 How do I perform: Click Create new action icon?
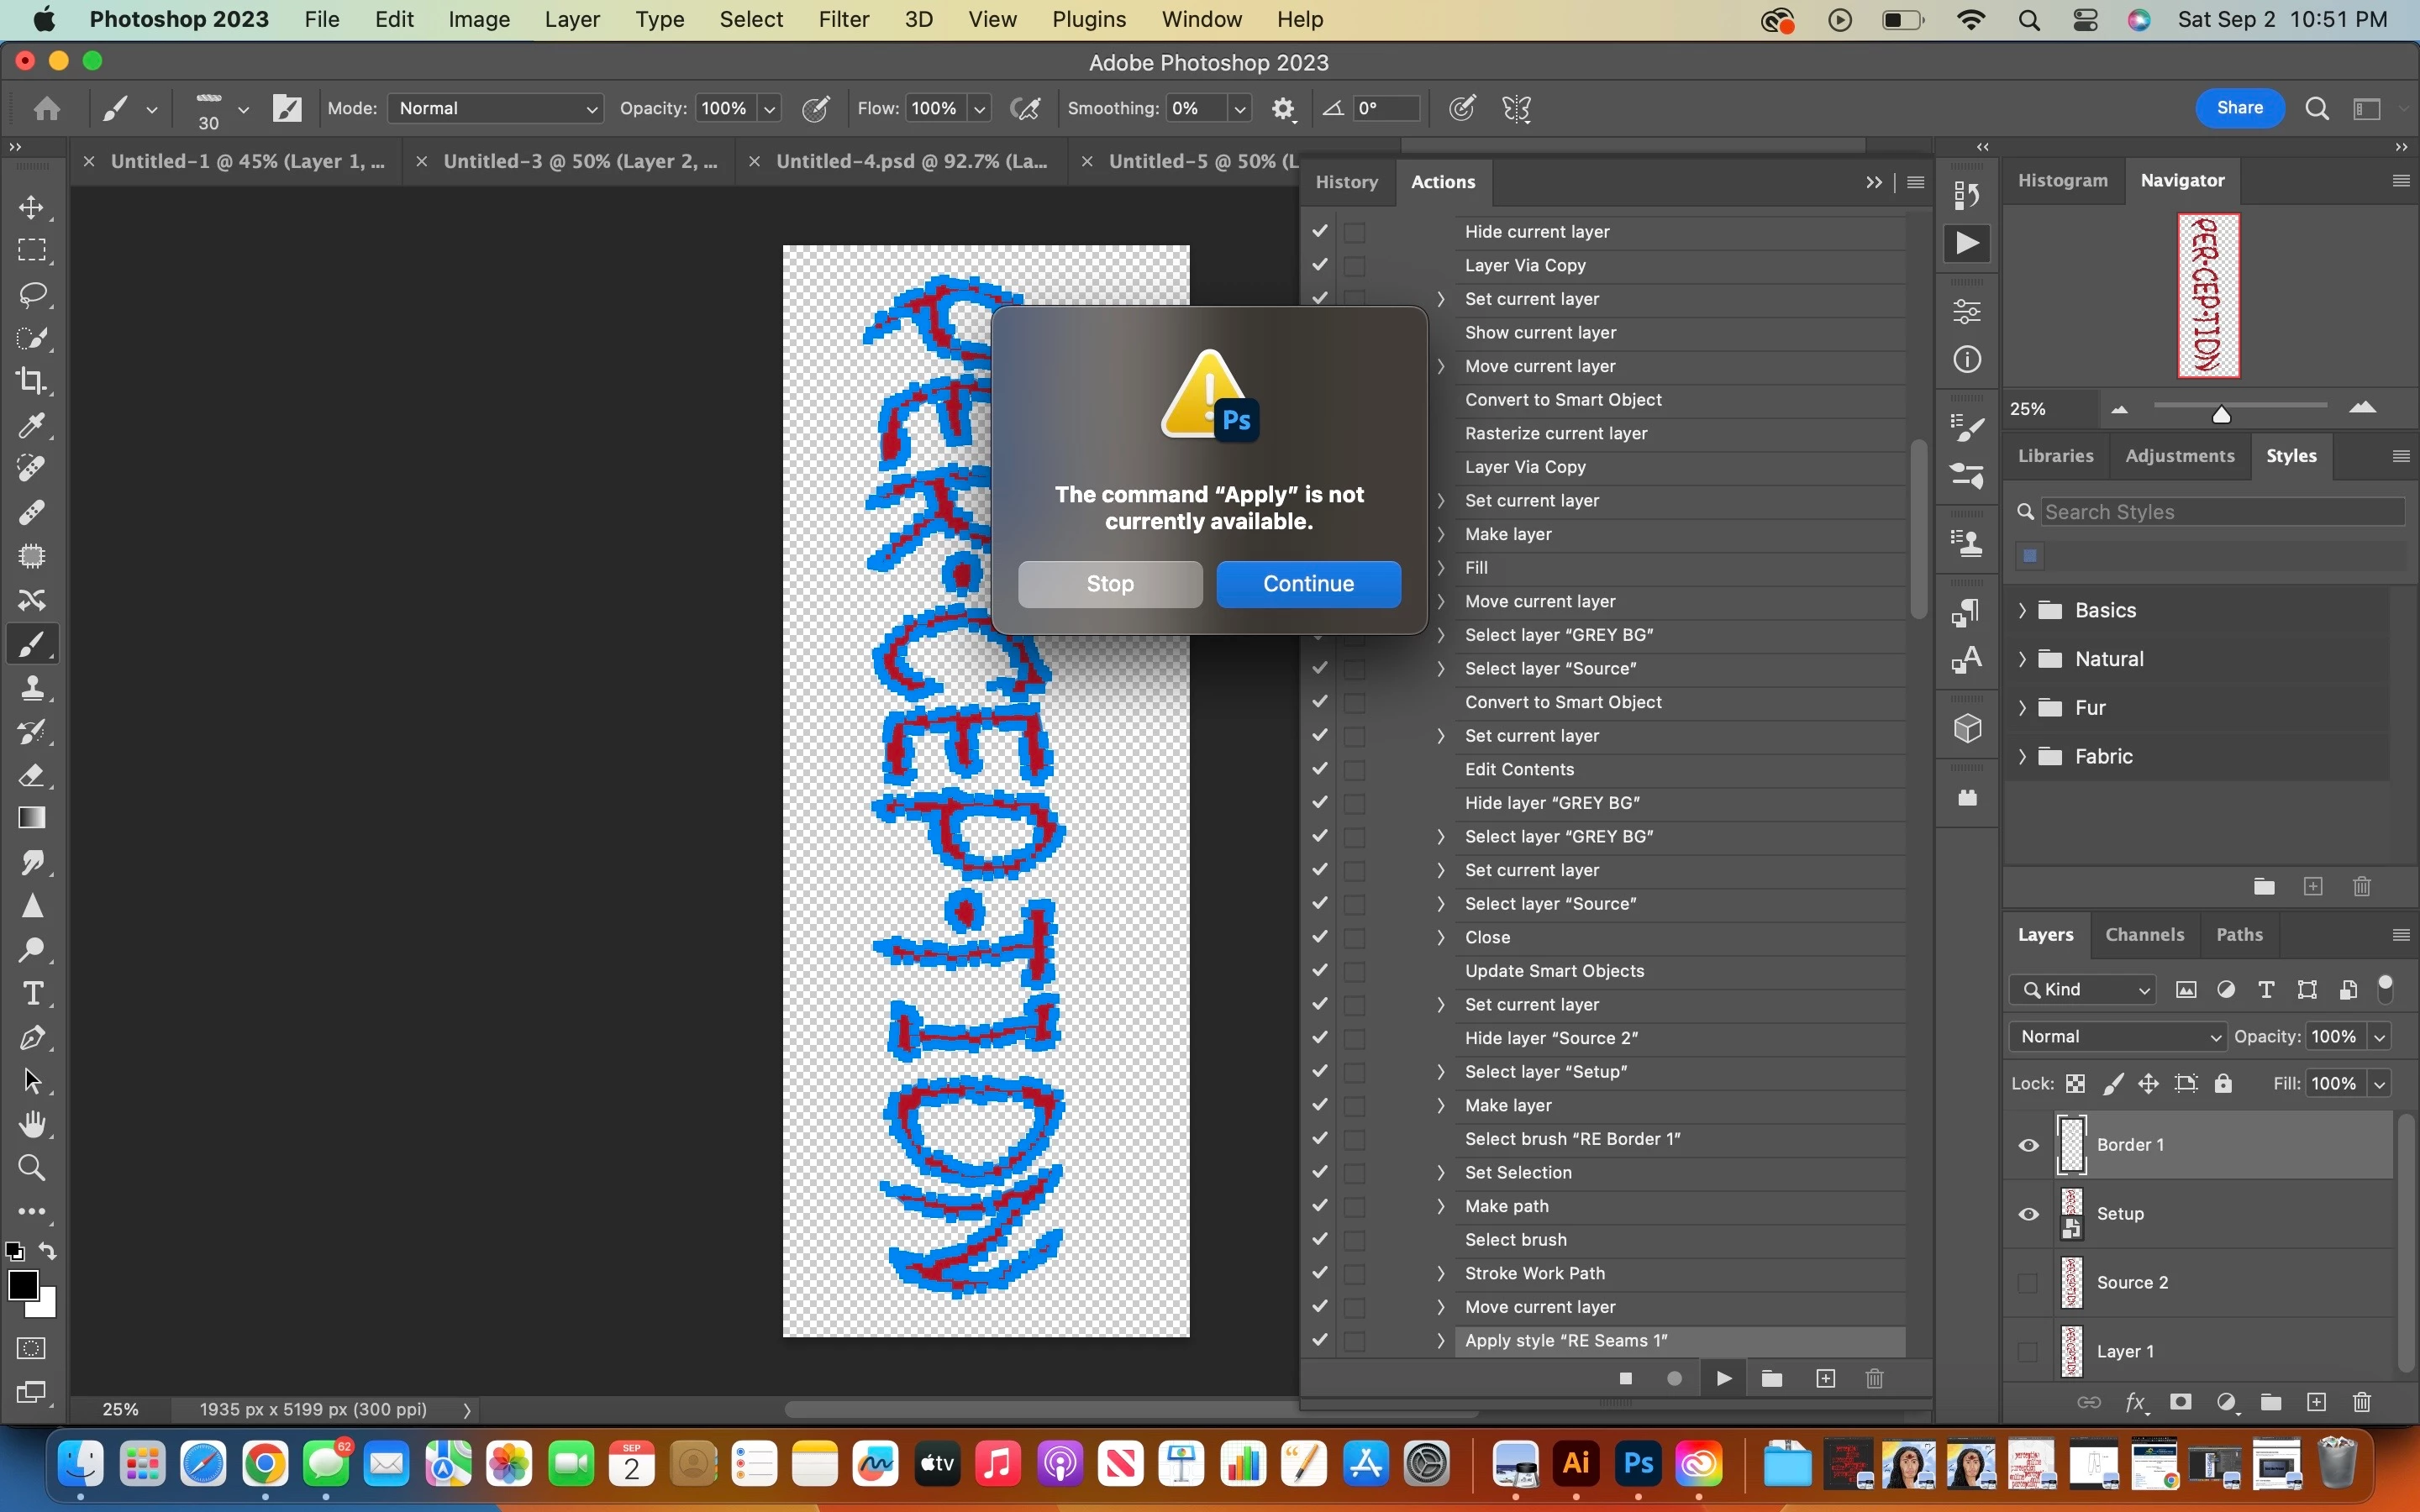click(x=1826, y=1379)
